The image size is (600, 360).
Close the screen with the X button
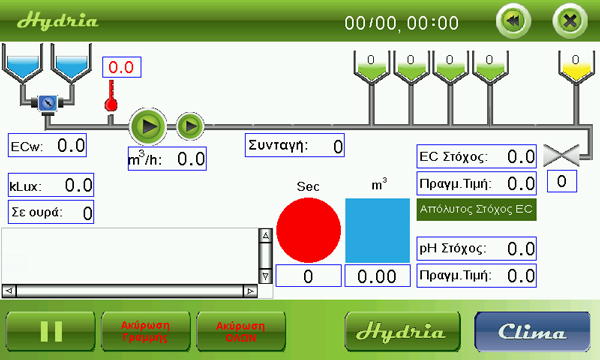(570, 21)
